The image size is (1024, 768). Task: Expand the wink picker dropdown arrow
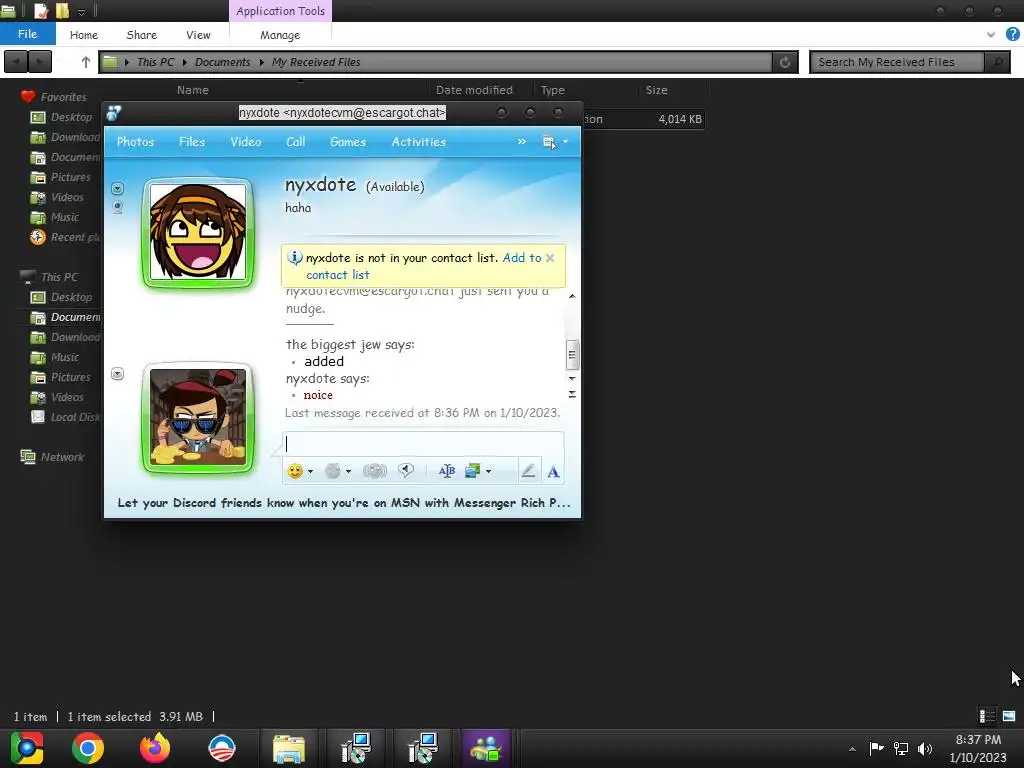(349, 472)
